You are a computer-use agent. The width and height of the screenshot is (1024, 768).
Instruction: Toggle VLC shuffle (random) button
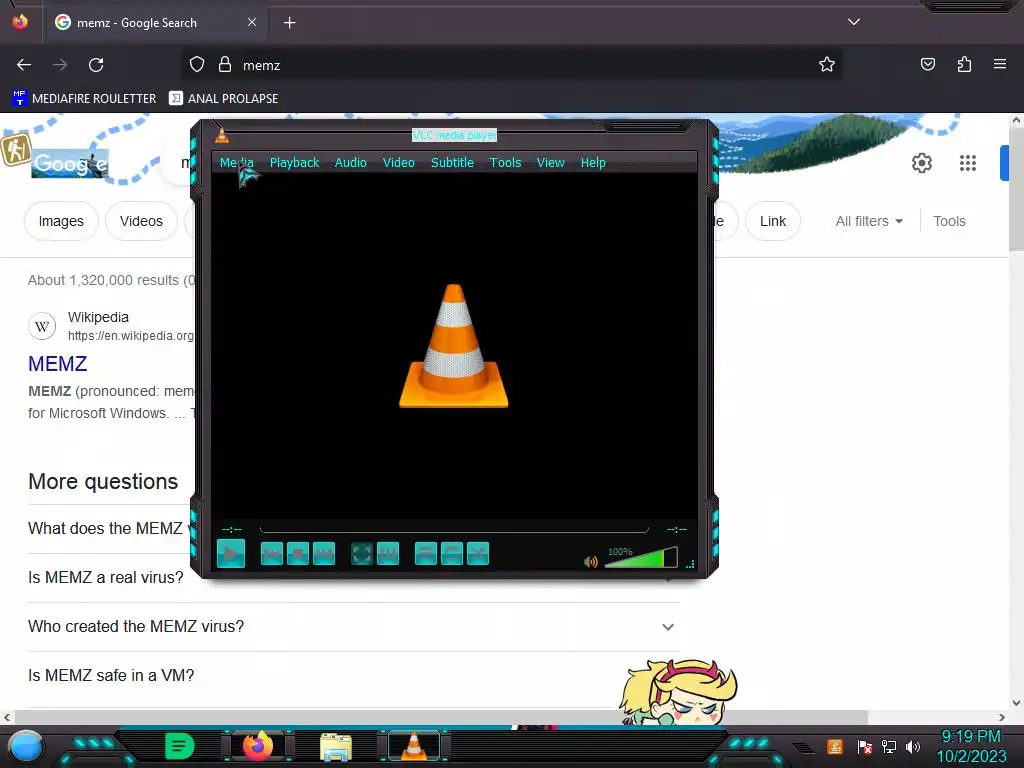tap(478, 554)
